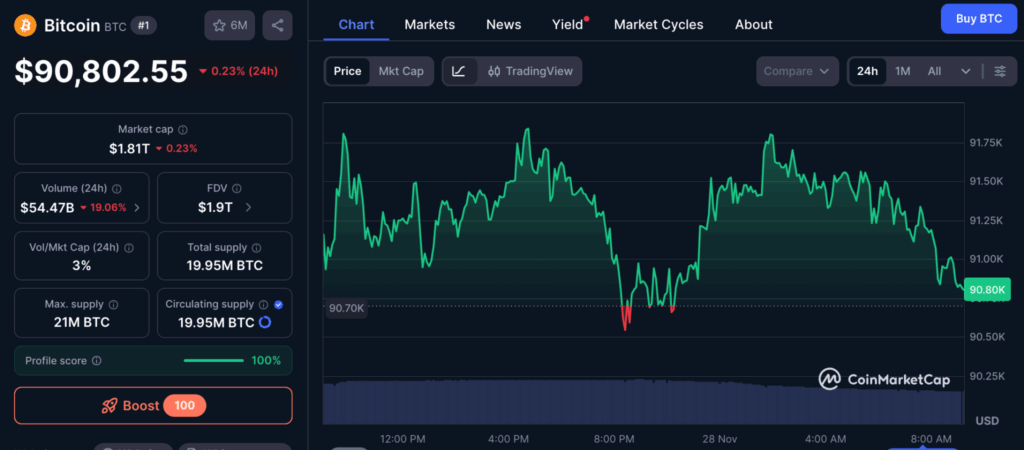Expand Volume (24h) details arrow
The height and width of the screenshot is (450, 1024).
pos(137,207)
